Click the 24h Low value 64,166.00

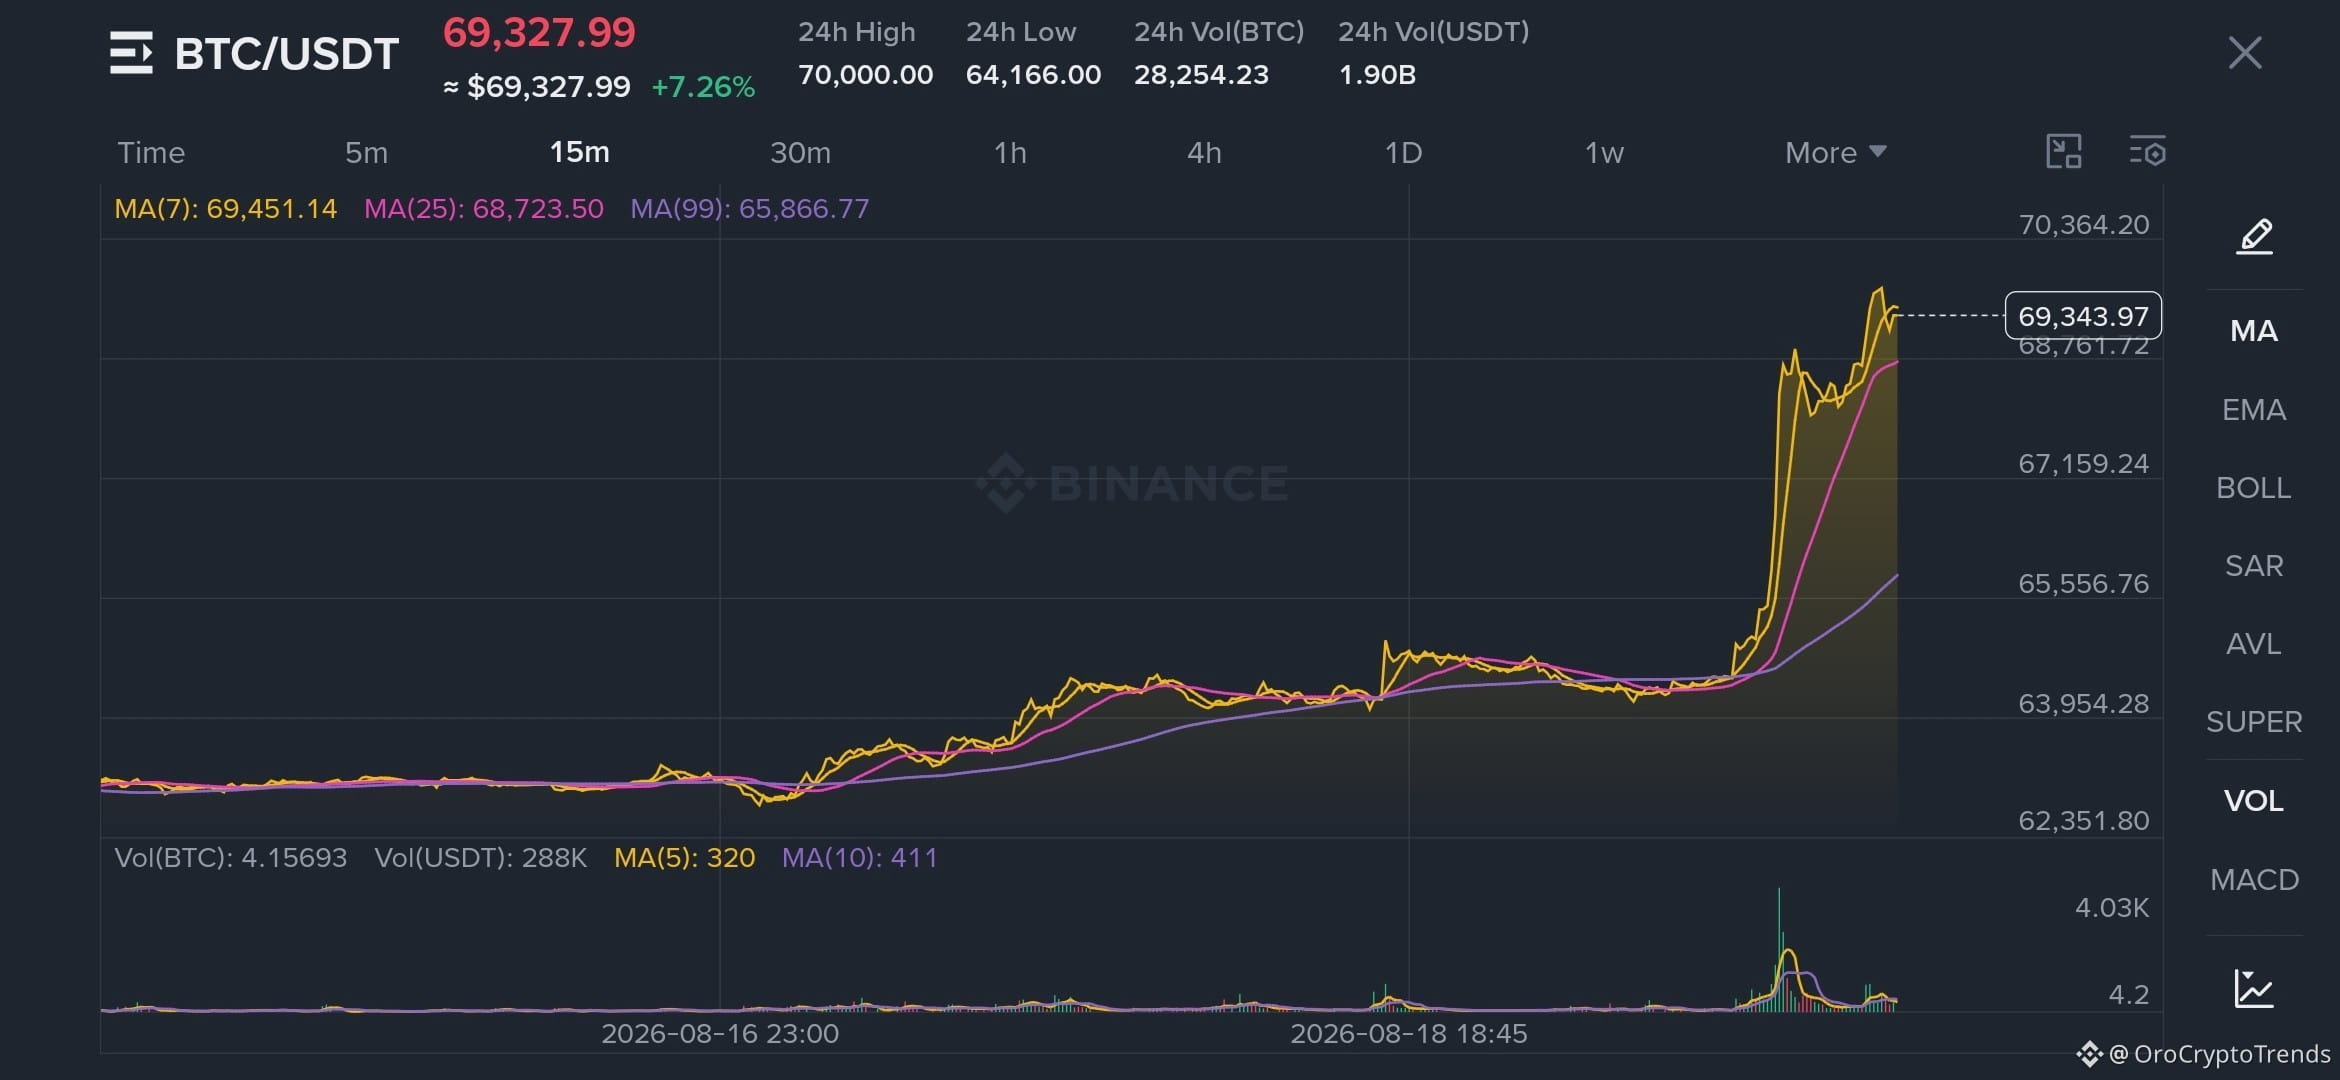coord(1034,75)
